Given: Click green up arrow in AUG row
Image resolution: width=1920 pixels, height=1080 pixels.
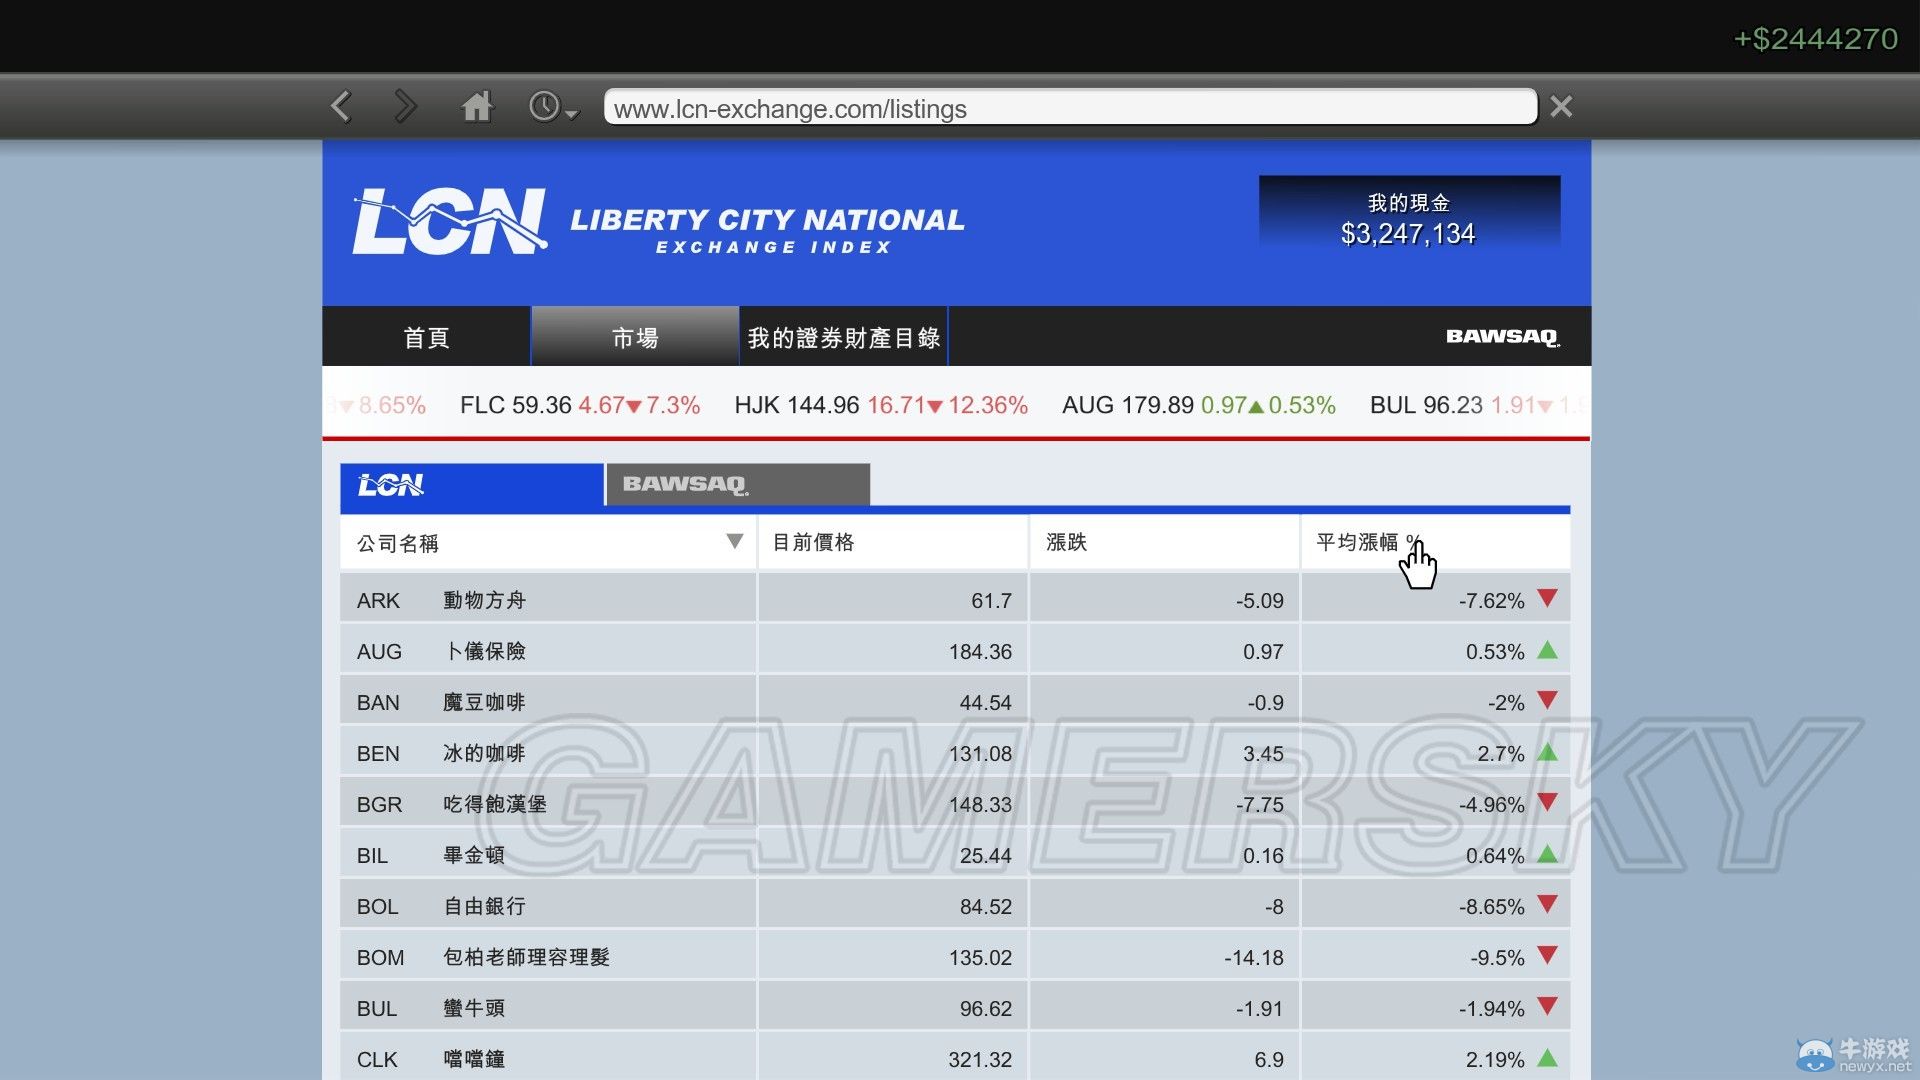Looking at the screenshot, I should (x=1547, y=651).
